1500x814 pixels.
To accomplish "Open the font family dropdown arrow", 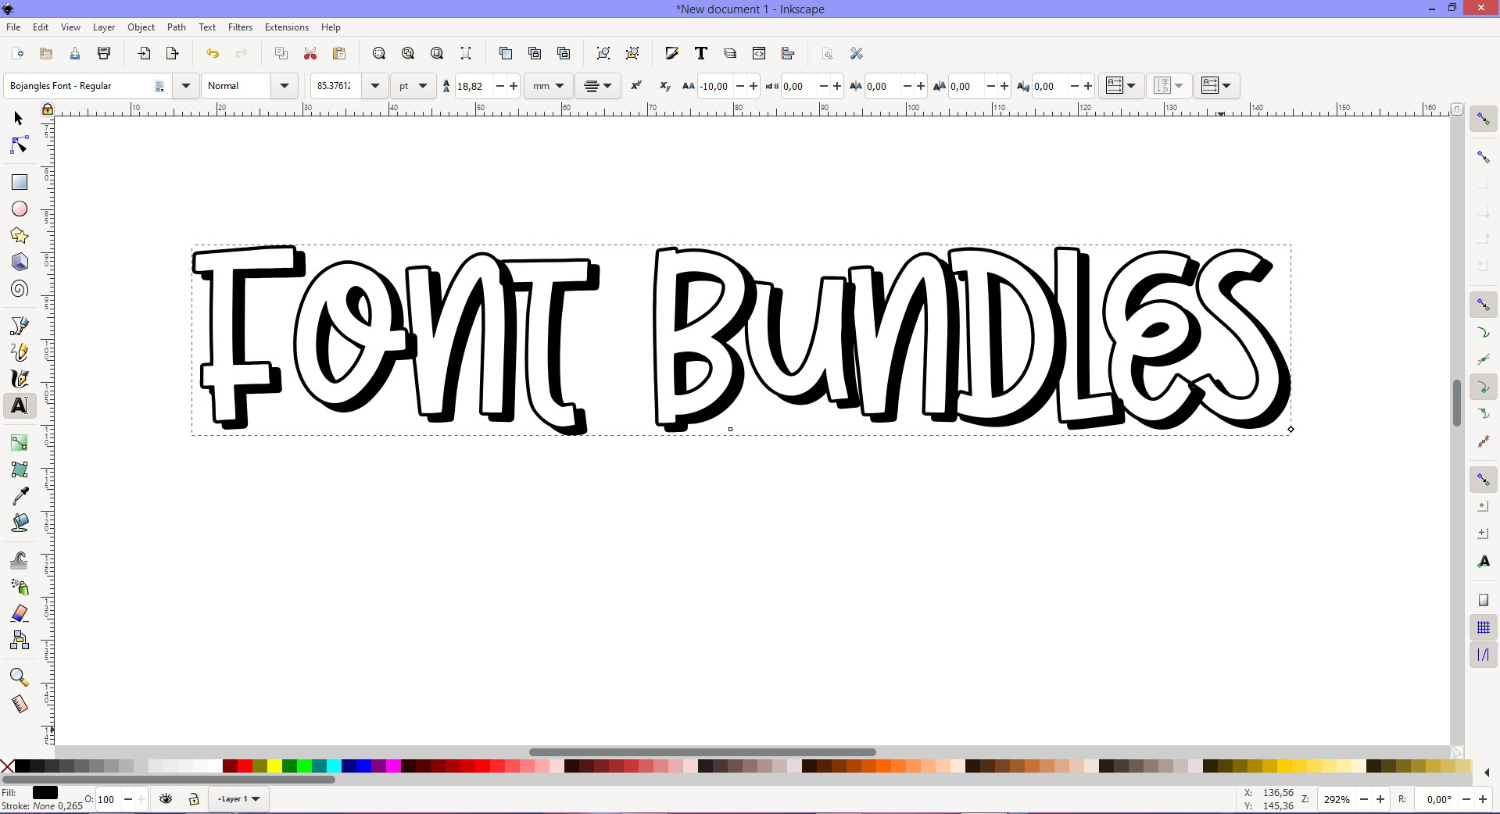I will tap(186, 86).
